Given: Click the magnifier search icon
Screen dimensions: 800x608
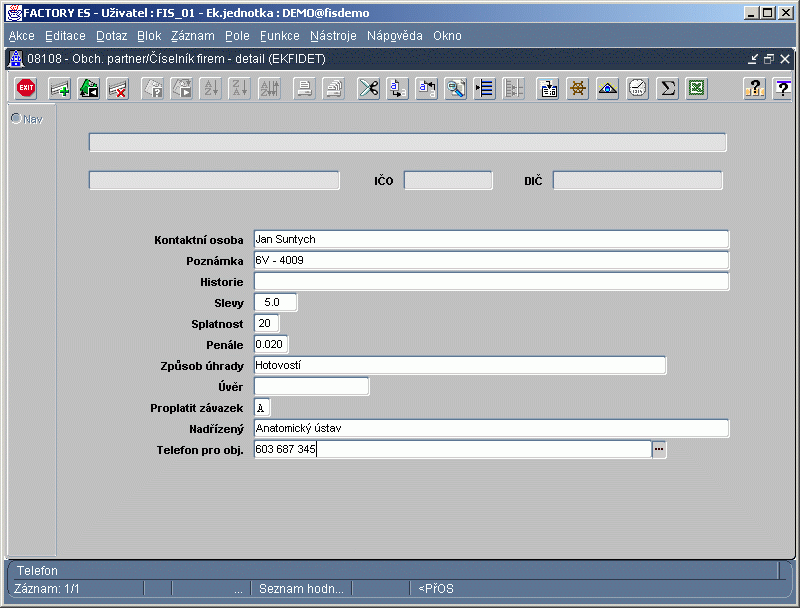Looking at the screenshot, I should coord(456,89).
